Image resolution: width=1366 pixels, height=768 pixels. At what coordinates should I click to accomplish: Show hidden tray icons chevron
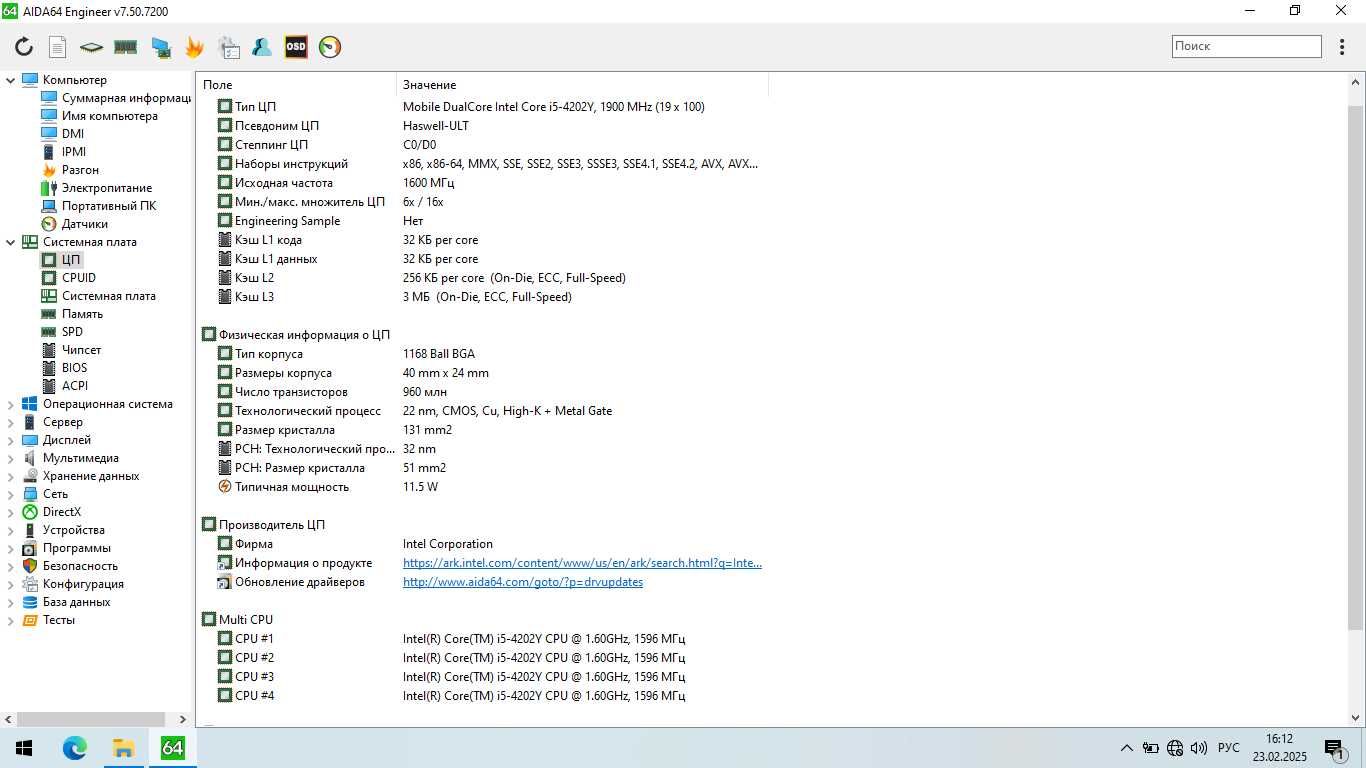click(x=1127, y=748)
